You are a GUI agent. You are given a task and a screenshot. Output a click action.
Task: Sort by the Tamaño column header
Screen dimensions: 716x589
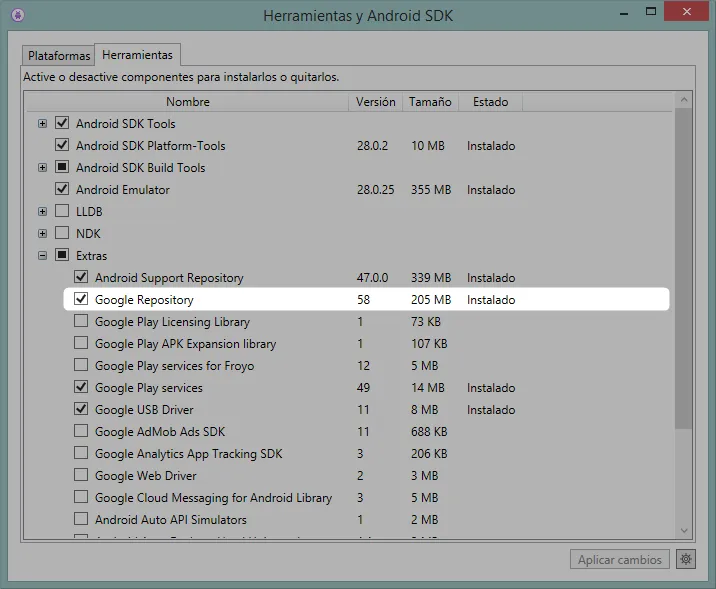(430, 101)
